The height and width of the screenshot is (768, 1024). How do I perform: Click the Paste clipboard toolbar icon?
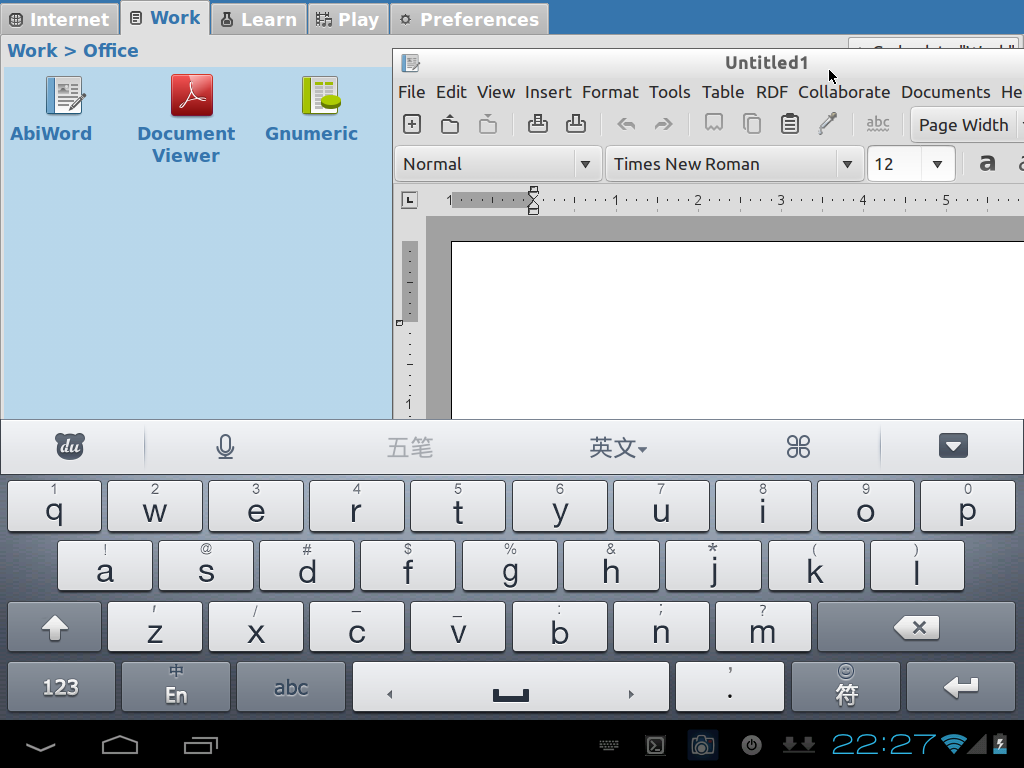(x=790, y=124)
